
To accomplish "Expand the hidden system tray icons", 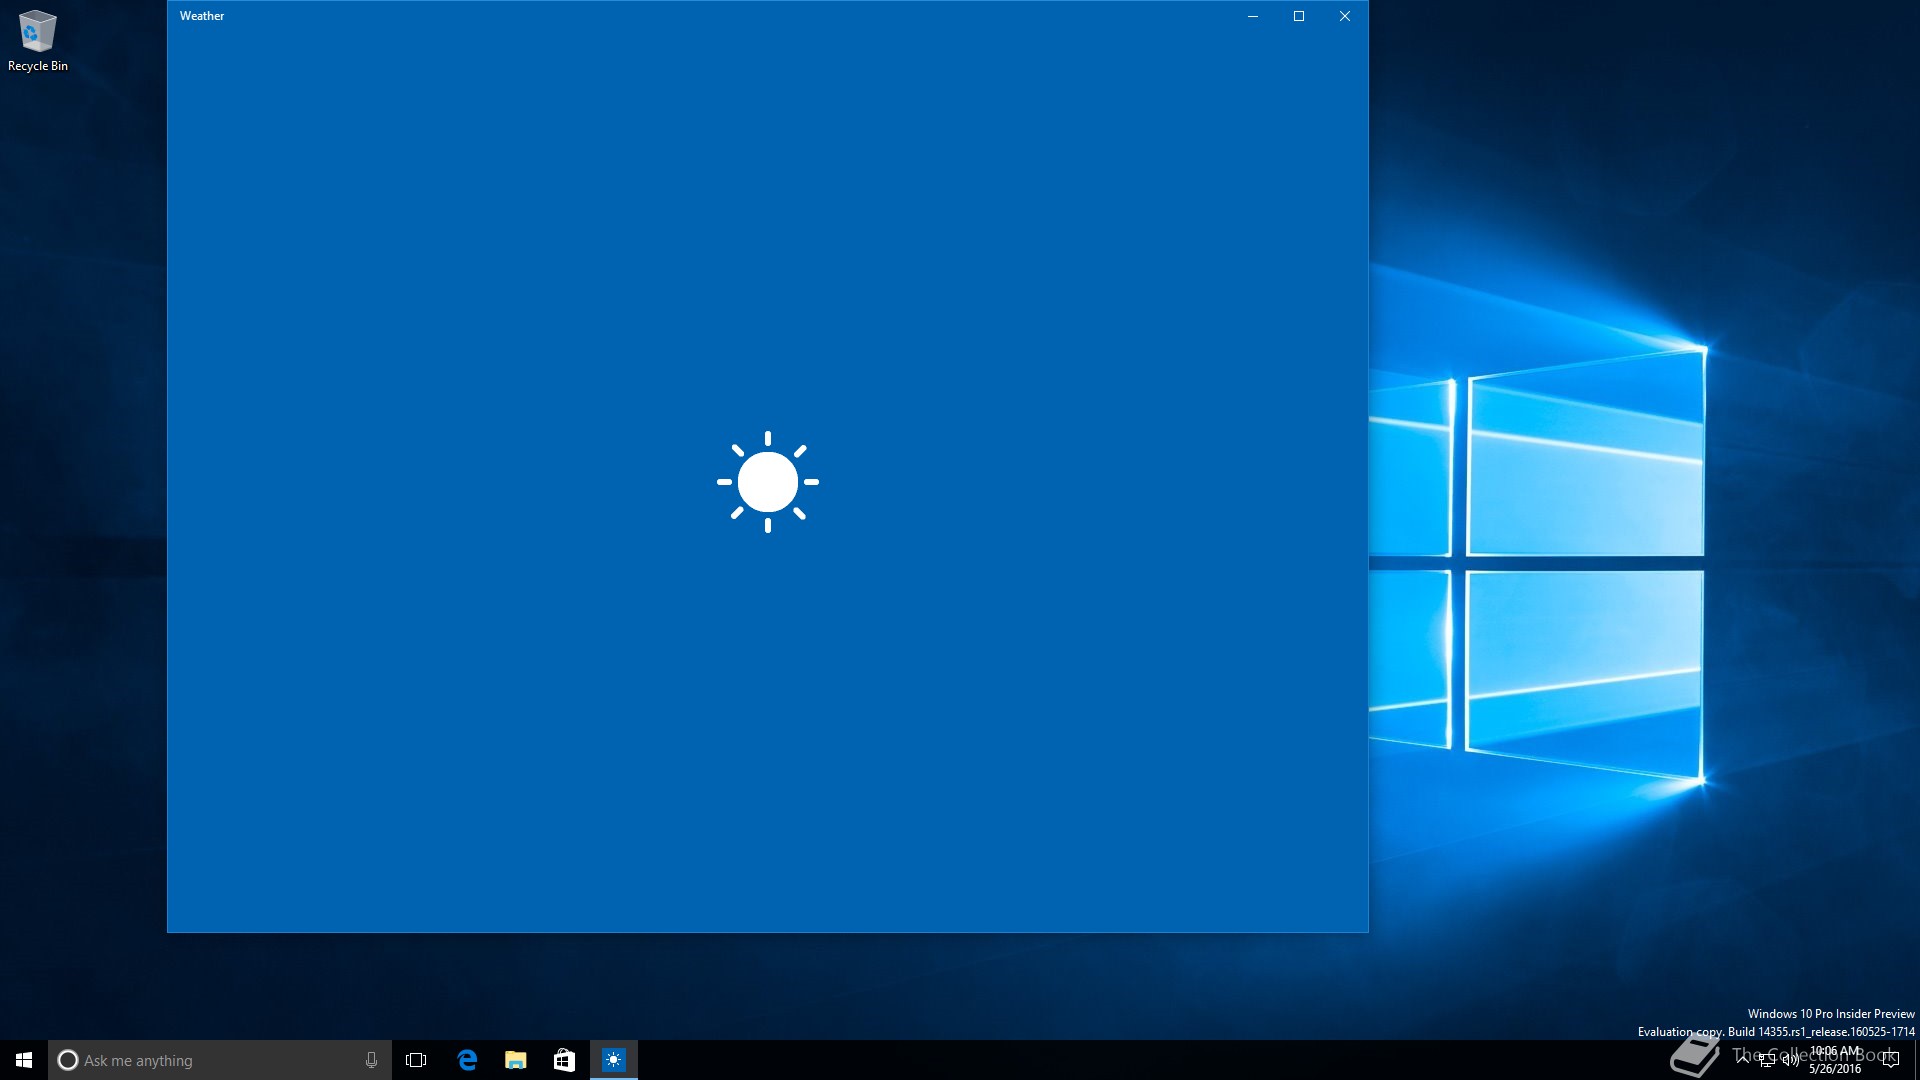I will coord(1743,1058).
